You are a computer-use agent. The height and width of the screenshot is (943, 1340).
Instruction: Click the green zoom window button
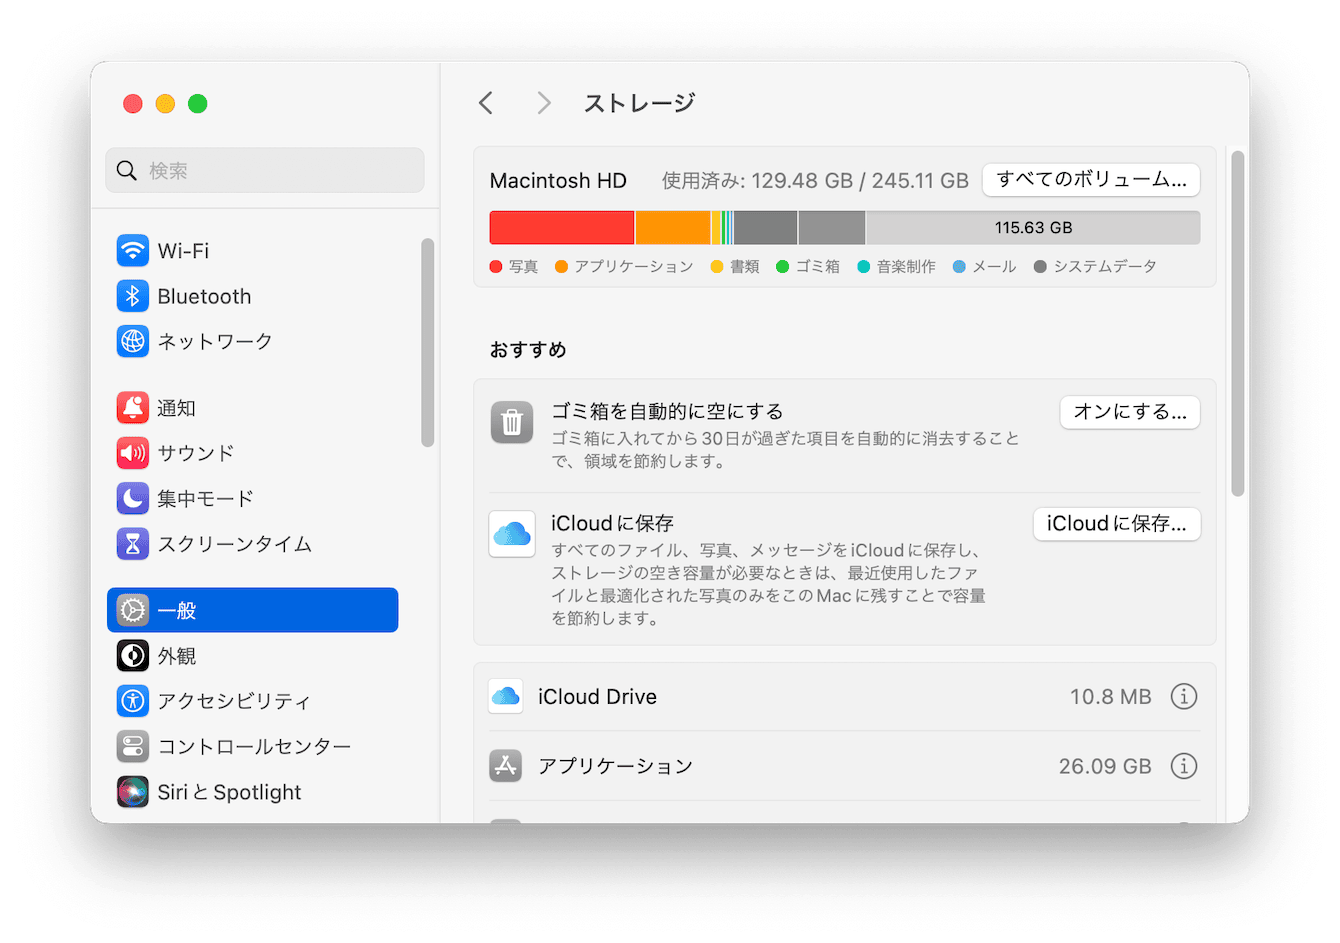coord(198,104)
